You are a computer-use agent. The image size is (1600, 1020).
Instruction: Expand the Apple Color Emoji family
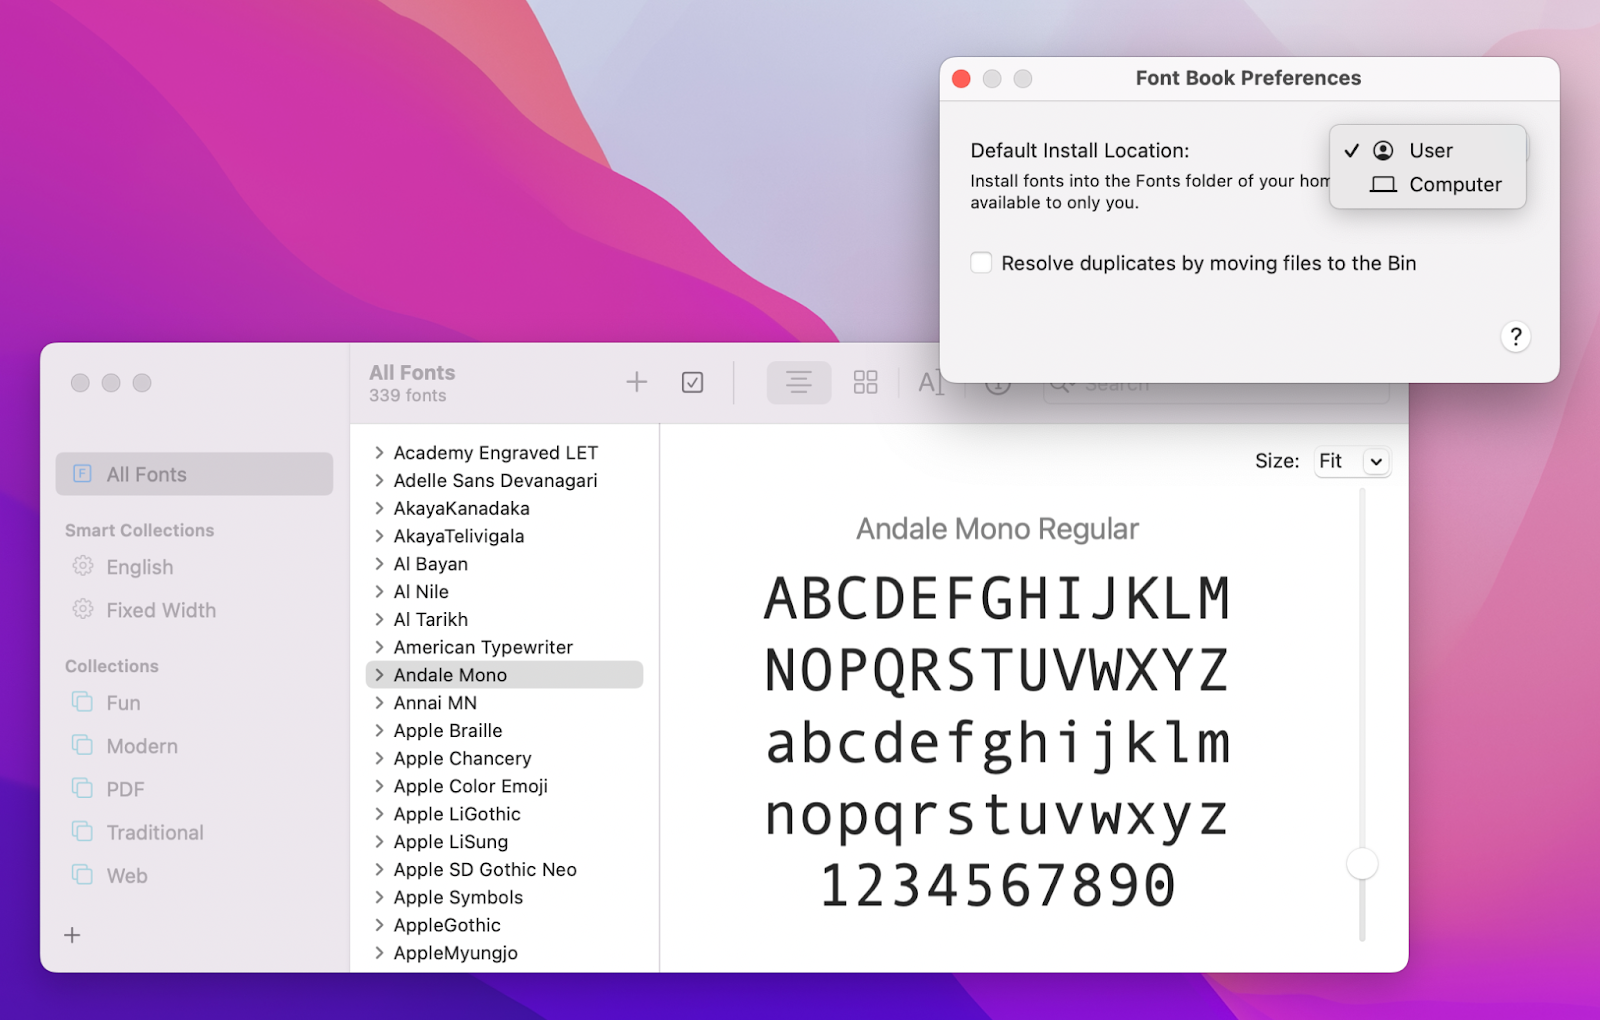point(379,786)
